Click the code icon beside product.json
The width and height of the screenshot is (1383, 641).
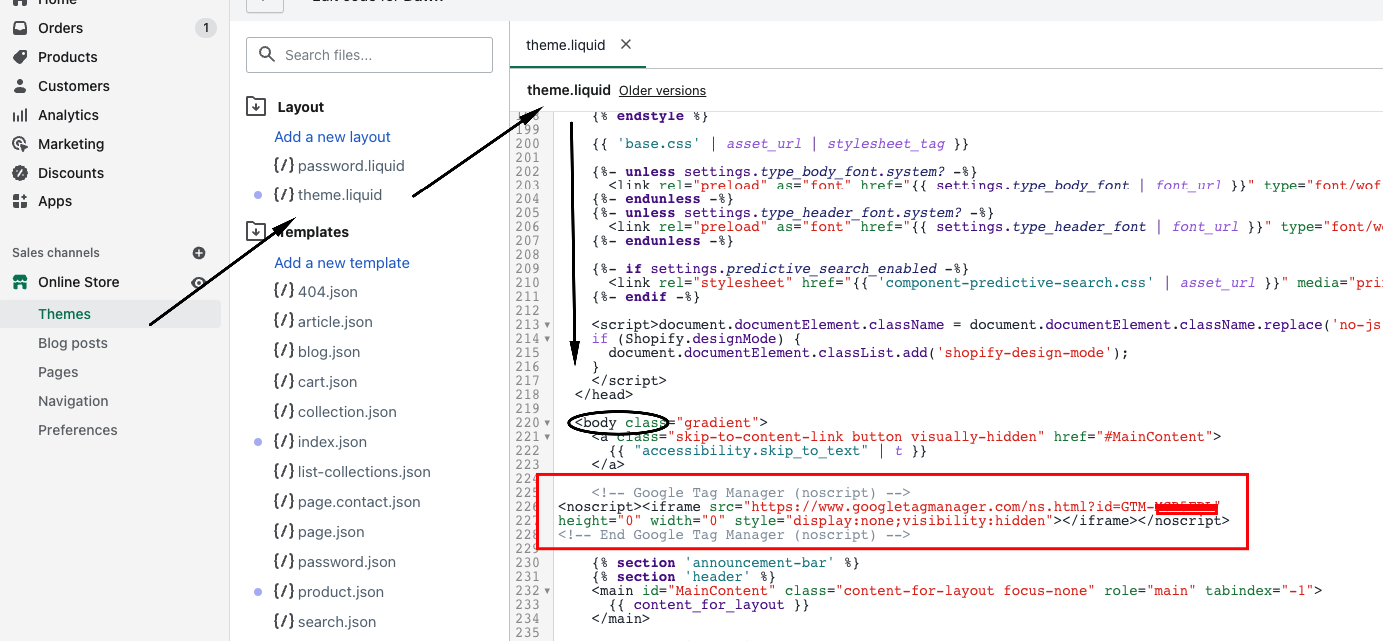point(283,591)
